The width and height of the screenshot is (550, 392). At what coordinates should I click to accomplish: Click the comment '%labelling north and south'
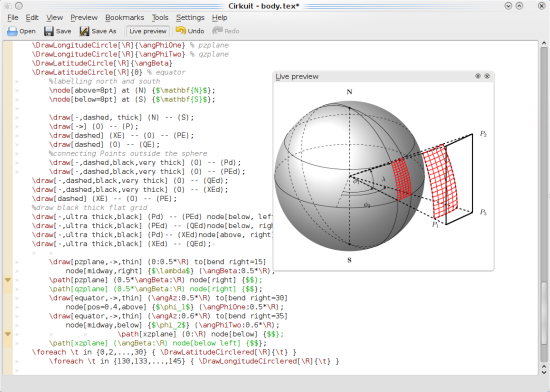[x=105, y=81]
